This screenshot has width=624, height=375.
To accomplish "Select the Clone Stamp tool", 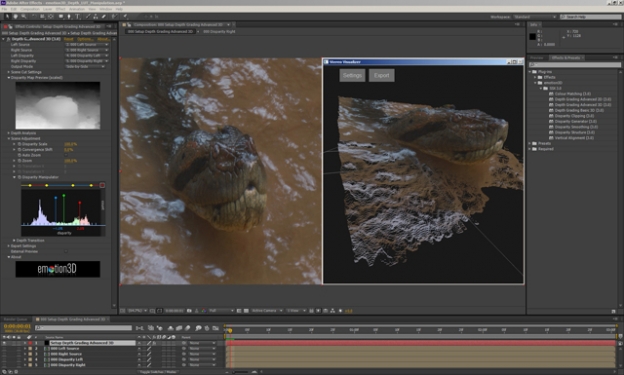I will pos(96,16).
